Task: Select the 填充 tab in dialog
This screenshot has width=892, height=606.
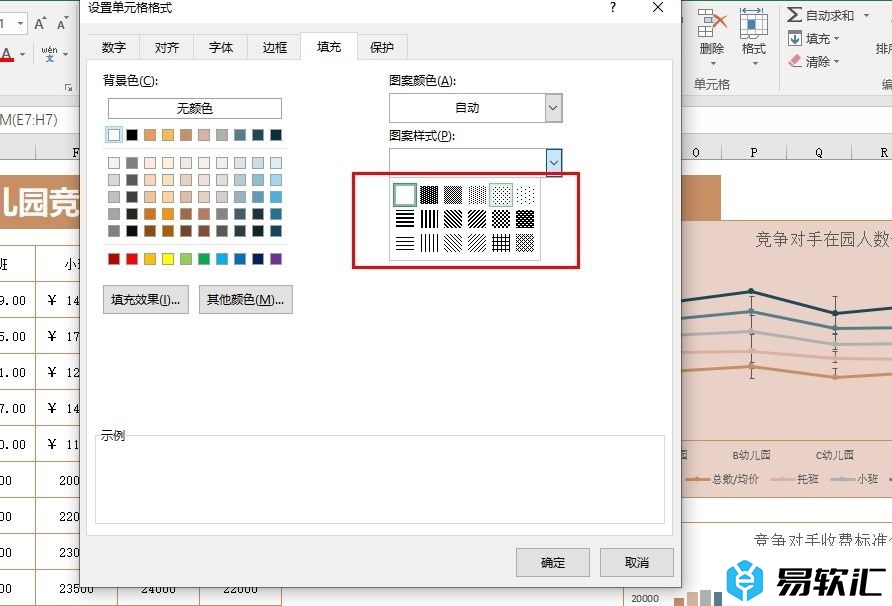Action: point(329,47)
